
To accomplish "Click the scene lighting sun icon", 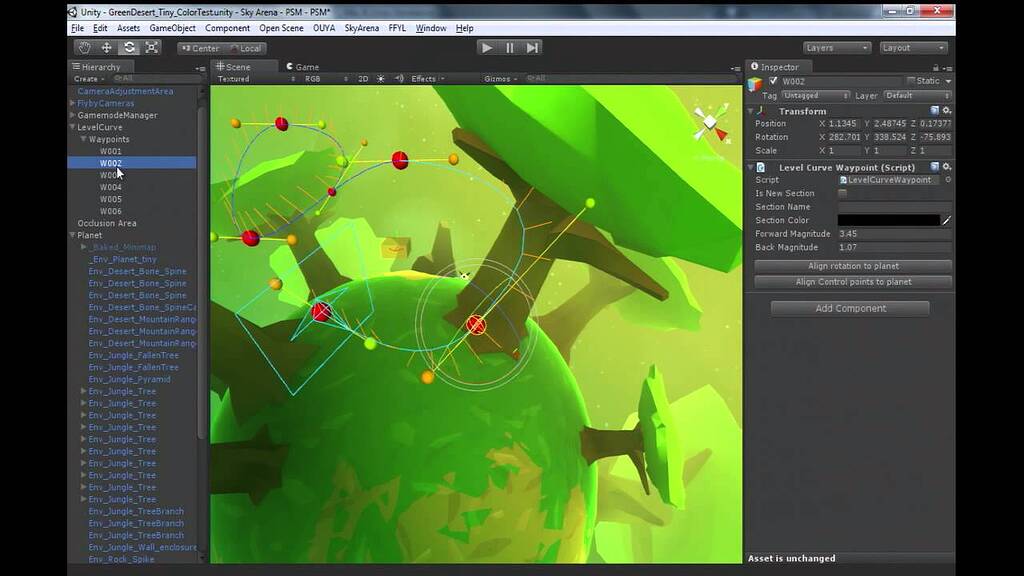I will point(380,78).
